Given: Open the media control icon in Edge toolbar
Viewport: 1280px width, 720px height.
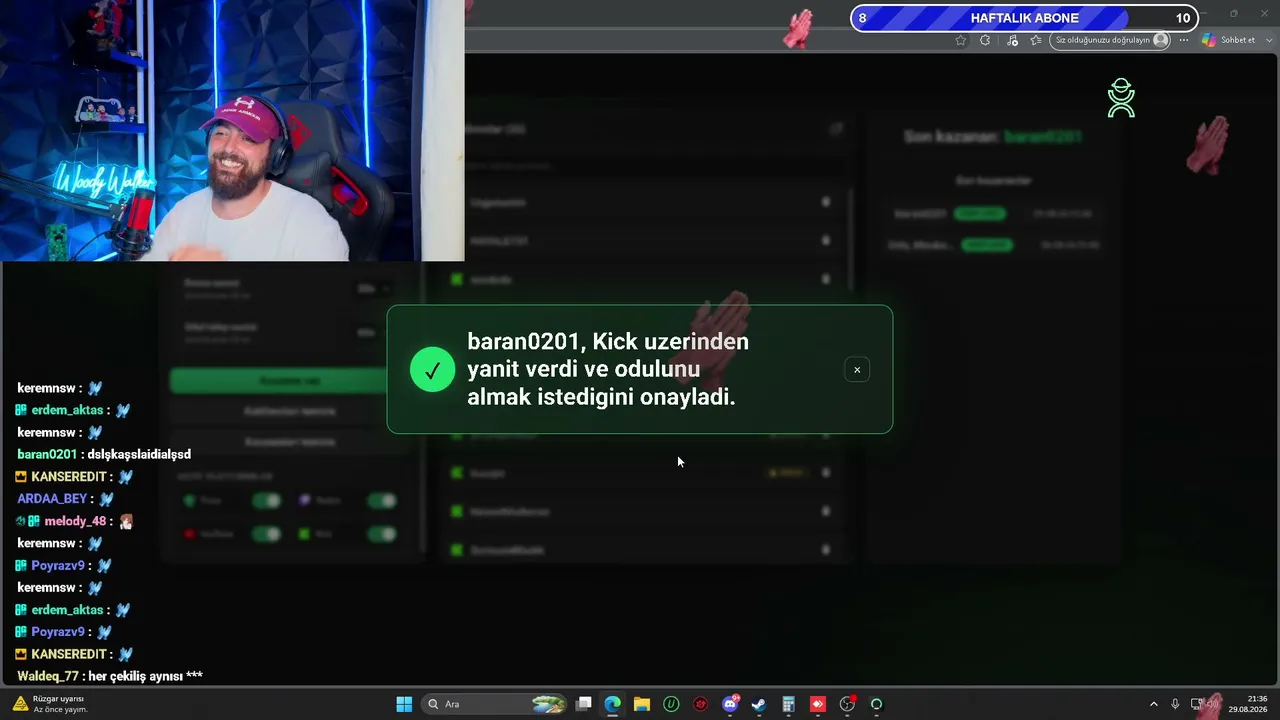Looking at the screenshot, I should [x=1012, y=40].
